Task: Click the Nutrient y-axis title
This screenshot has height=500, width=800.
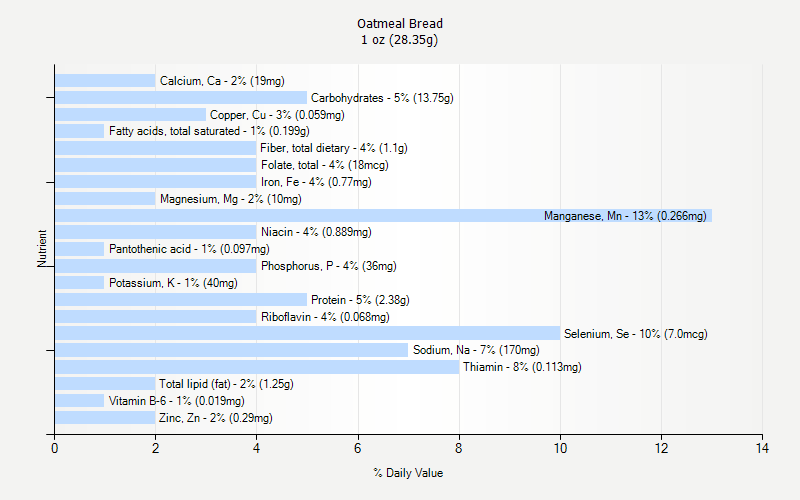Action: [43, 249]
